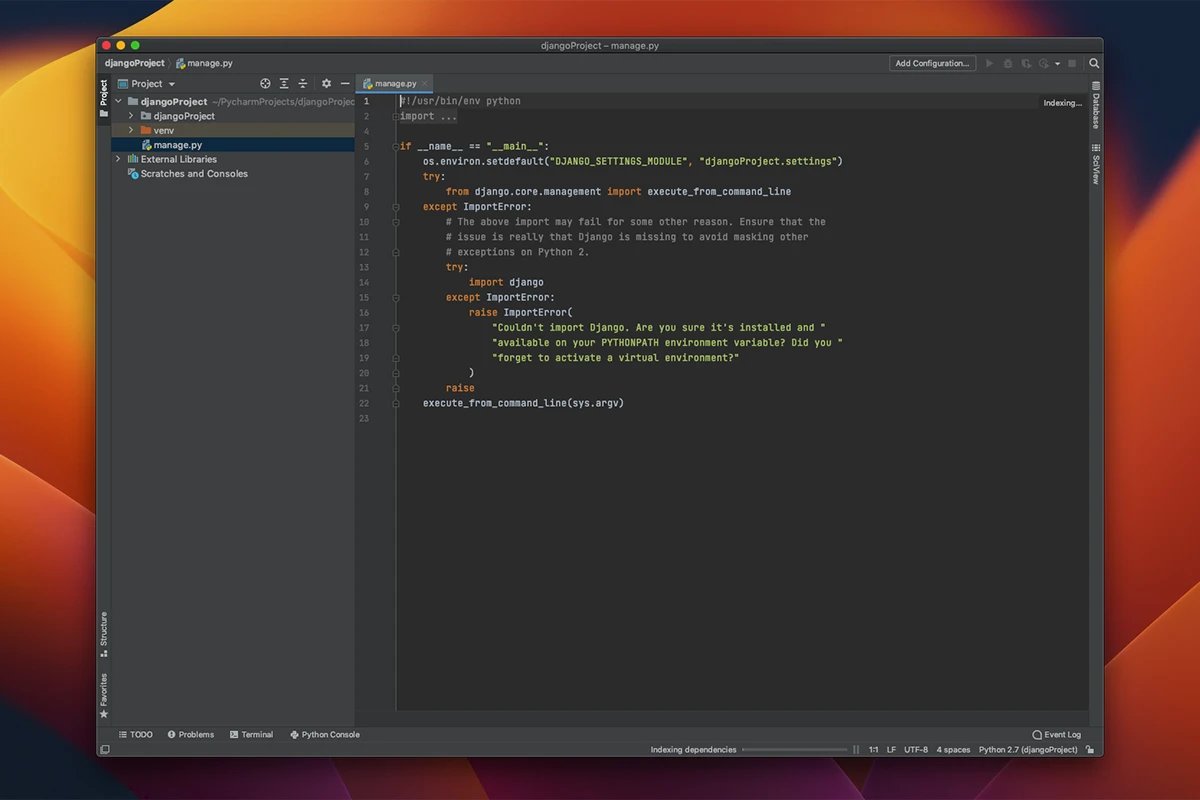Screen dimensions: 1200x800
Task: Open the Favorites tool window
Action: tap(103, 688)
